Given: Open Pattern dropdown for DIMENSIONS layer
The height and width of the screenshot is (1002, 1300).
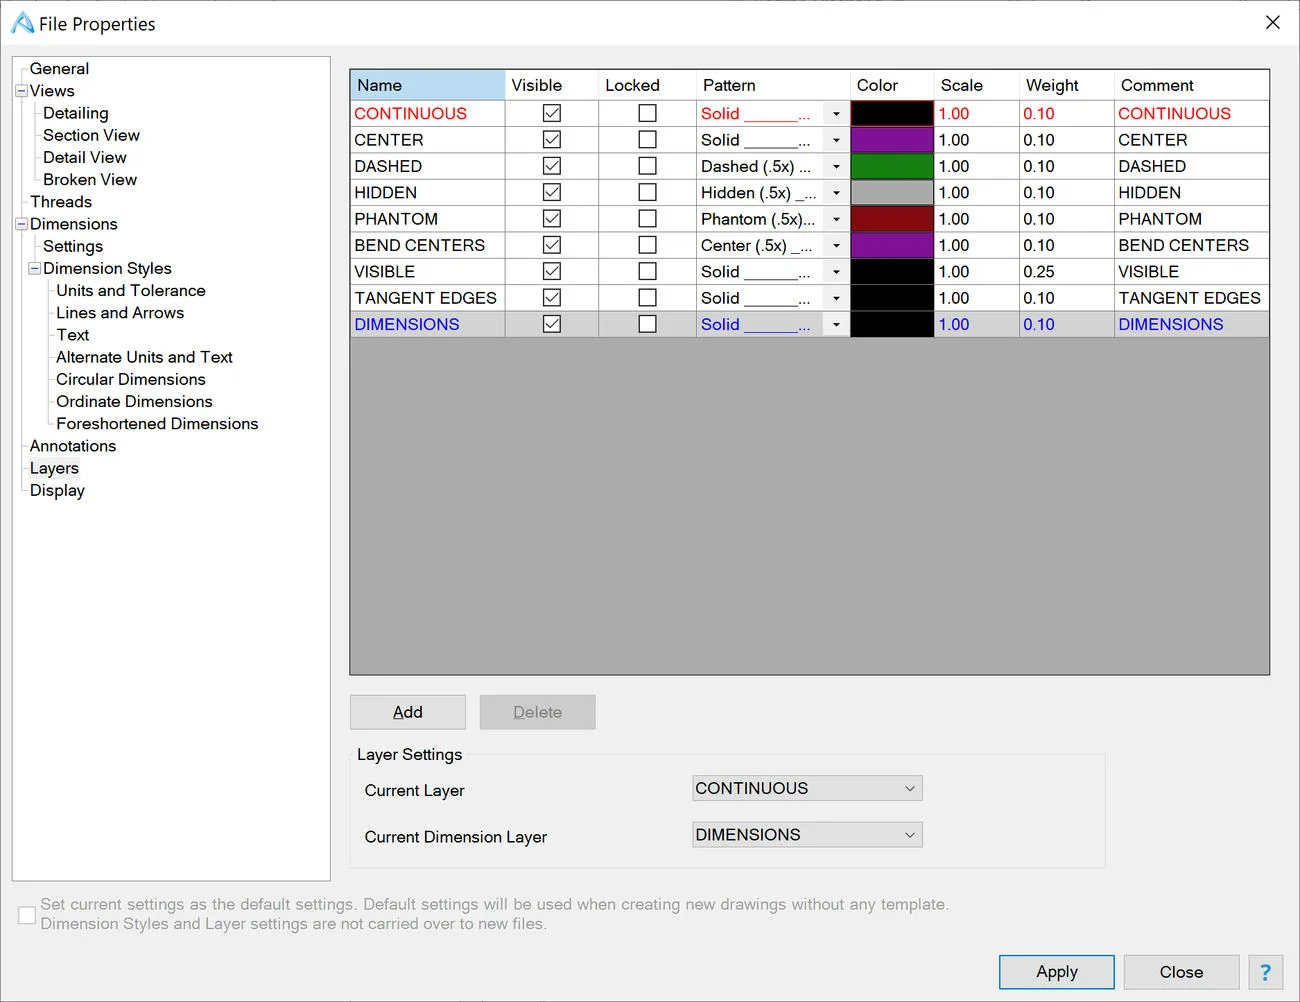Looking at the screenshot, I should click(x=836, y=324).
